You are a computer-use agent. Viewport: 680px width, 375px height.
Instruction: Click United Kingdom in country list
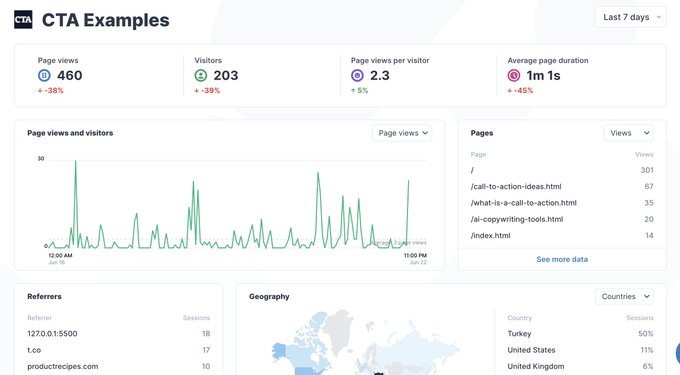536,367
